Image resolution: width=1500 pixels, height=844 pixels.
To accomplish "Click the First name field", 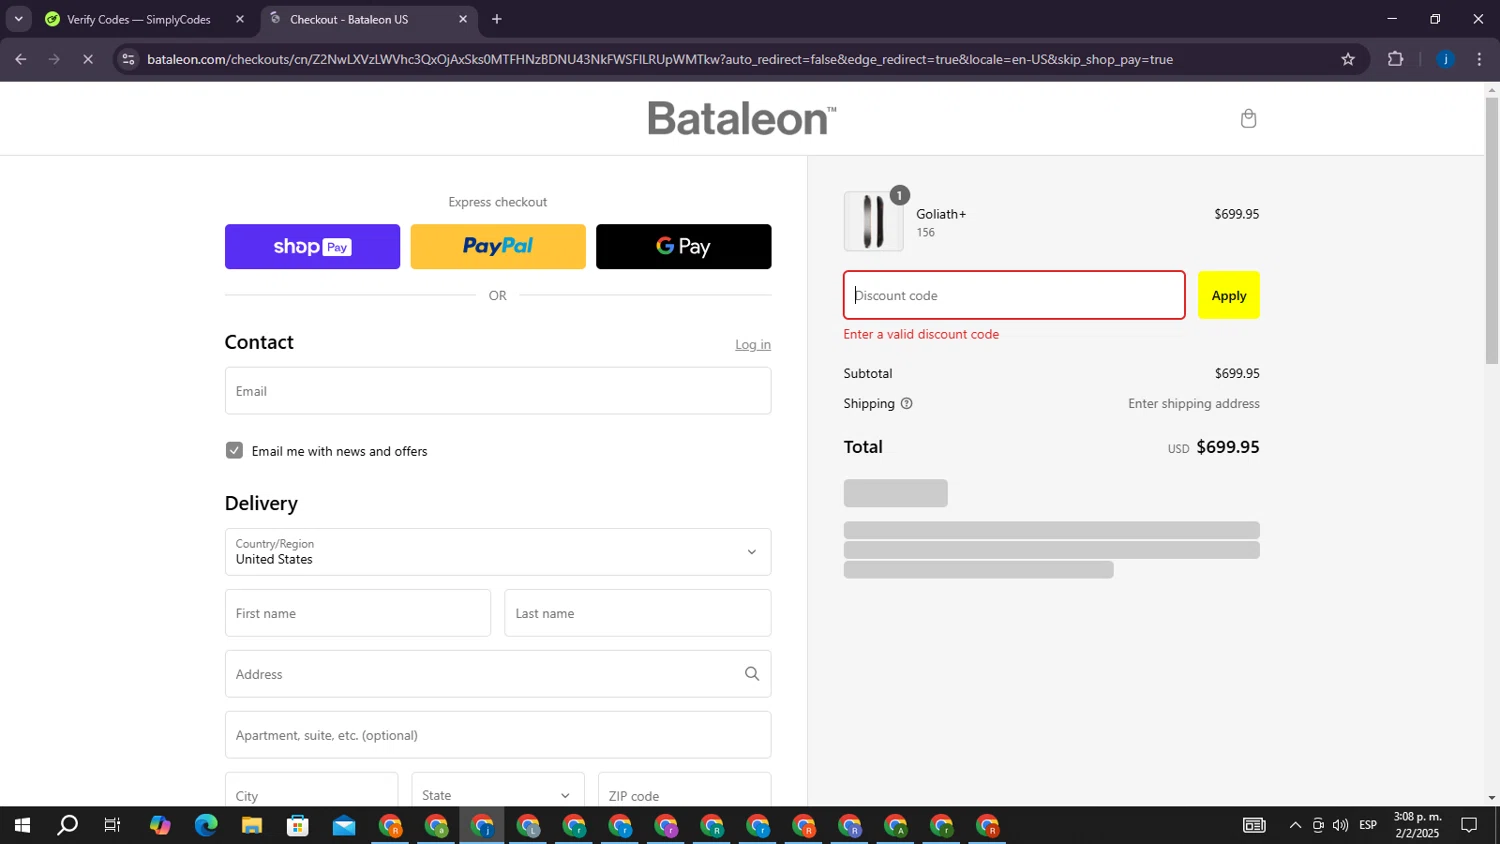I will click(x=358, y=613).
